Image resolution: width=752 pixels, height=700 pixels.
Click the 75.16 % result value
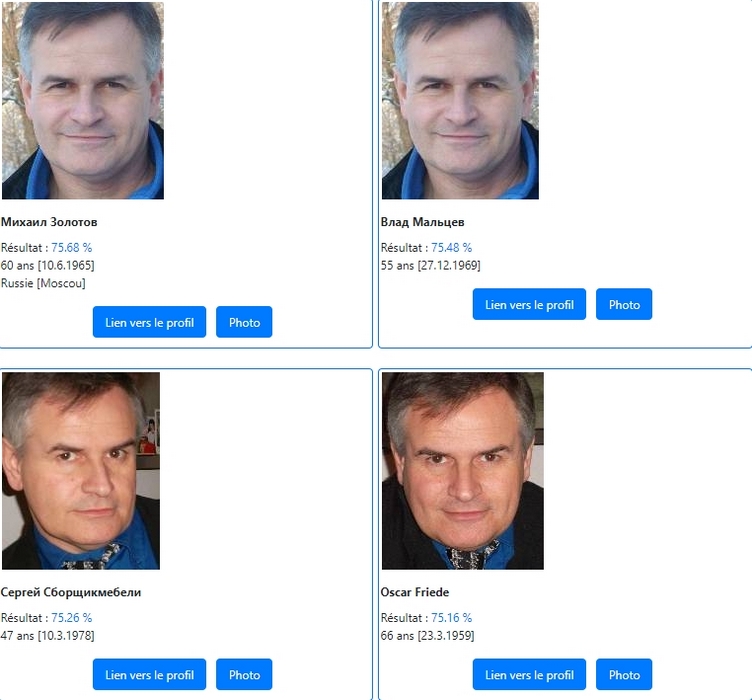pos(451,618)
